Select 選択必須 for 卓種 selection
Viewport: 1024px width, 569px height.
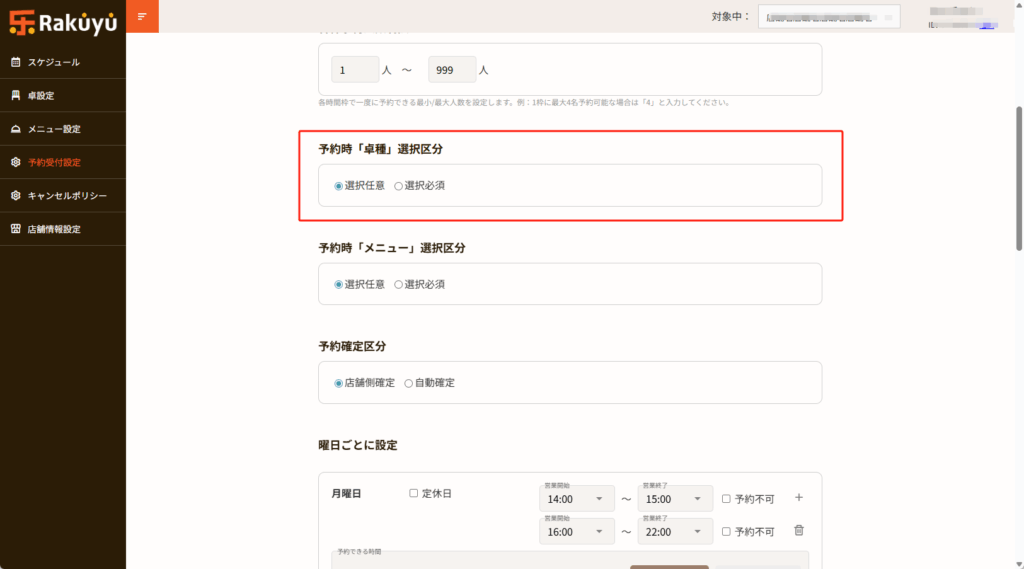pyautogui.click(x=399, y=186)
